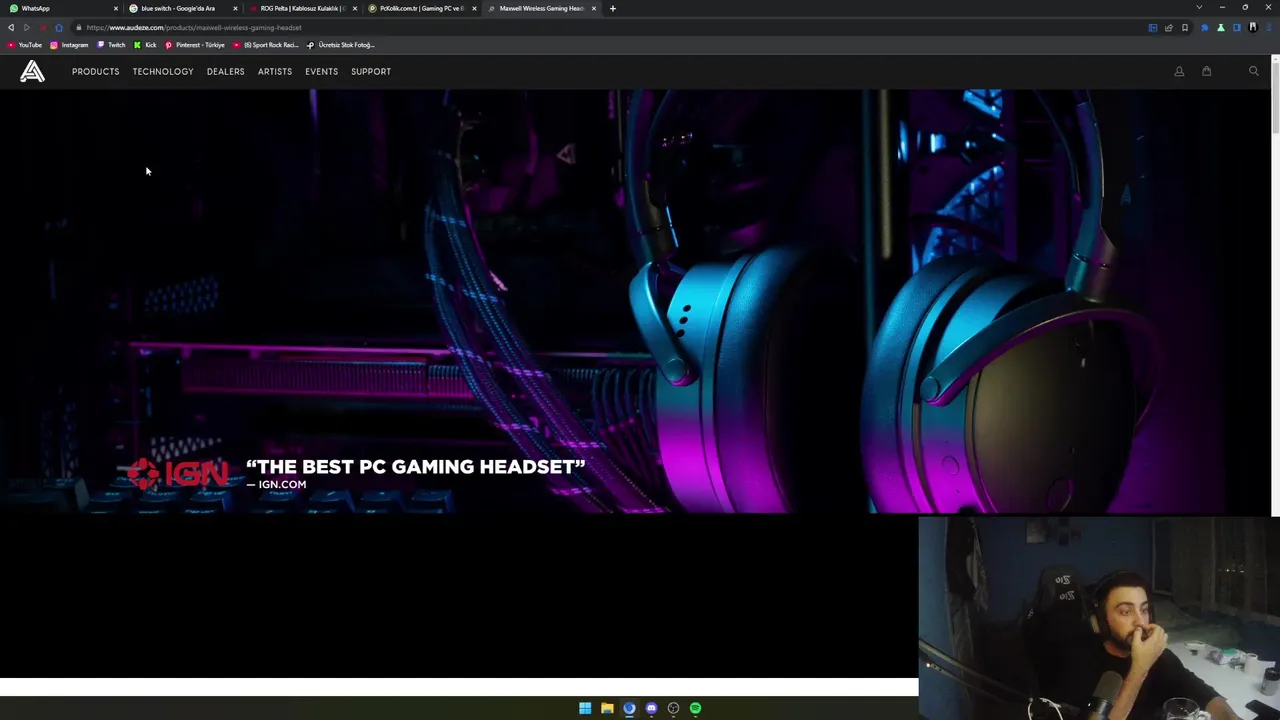This screenshot has width=1280, height=720.
Task: Open Spotify from taskbar
Action: point(695,708)
